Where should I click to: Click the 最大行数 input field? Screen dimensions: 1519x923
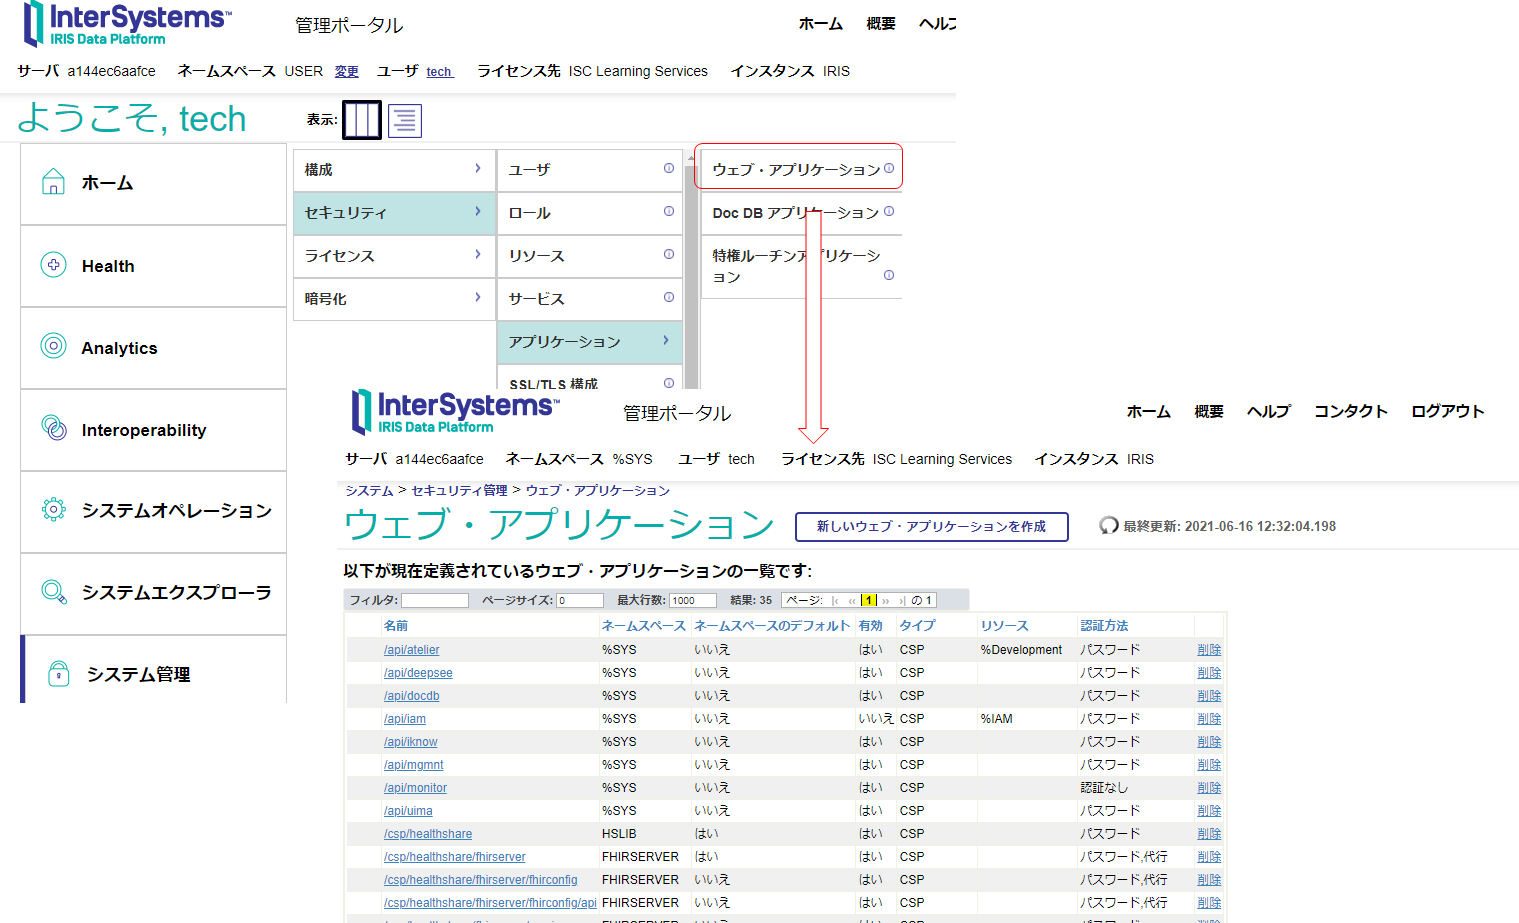(x=693, y=601)
